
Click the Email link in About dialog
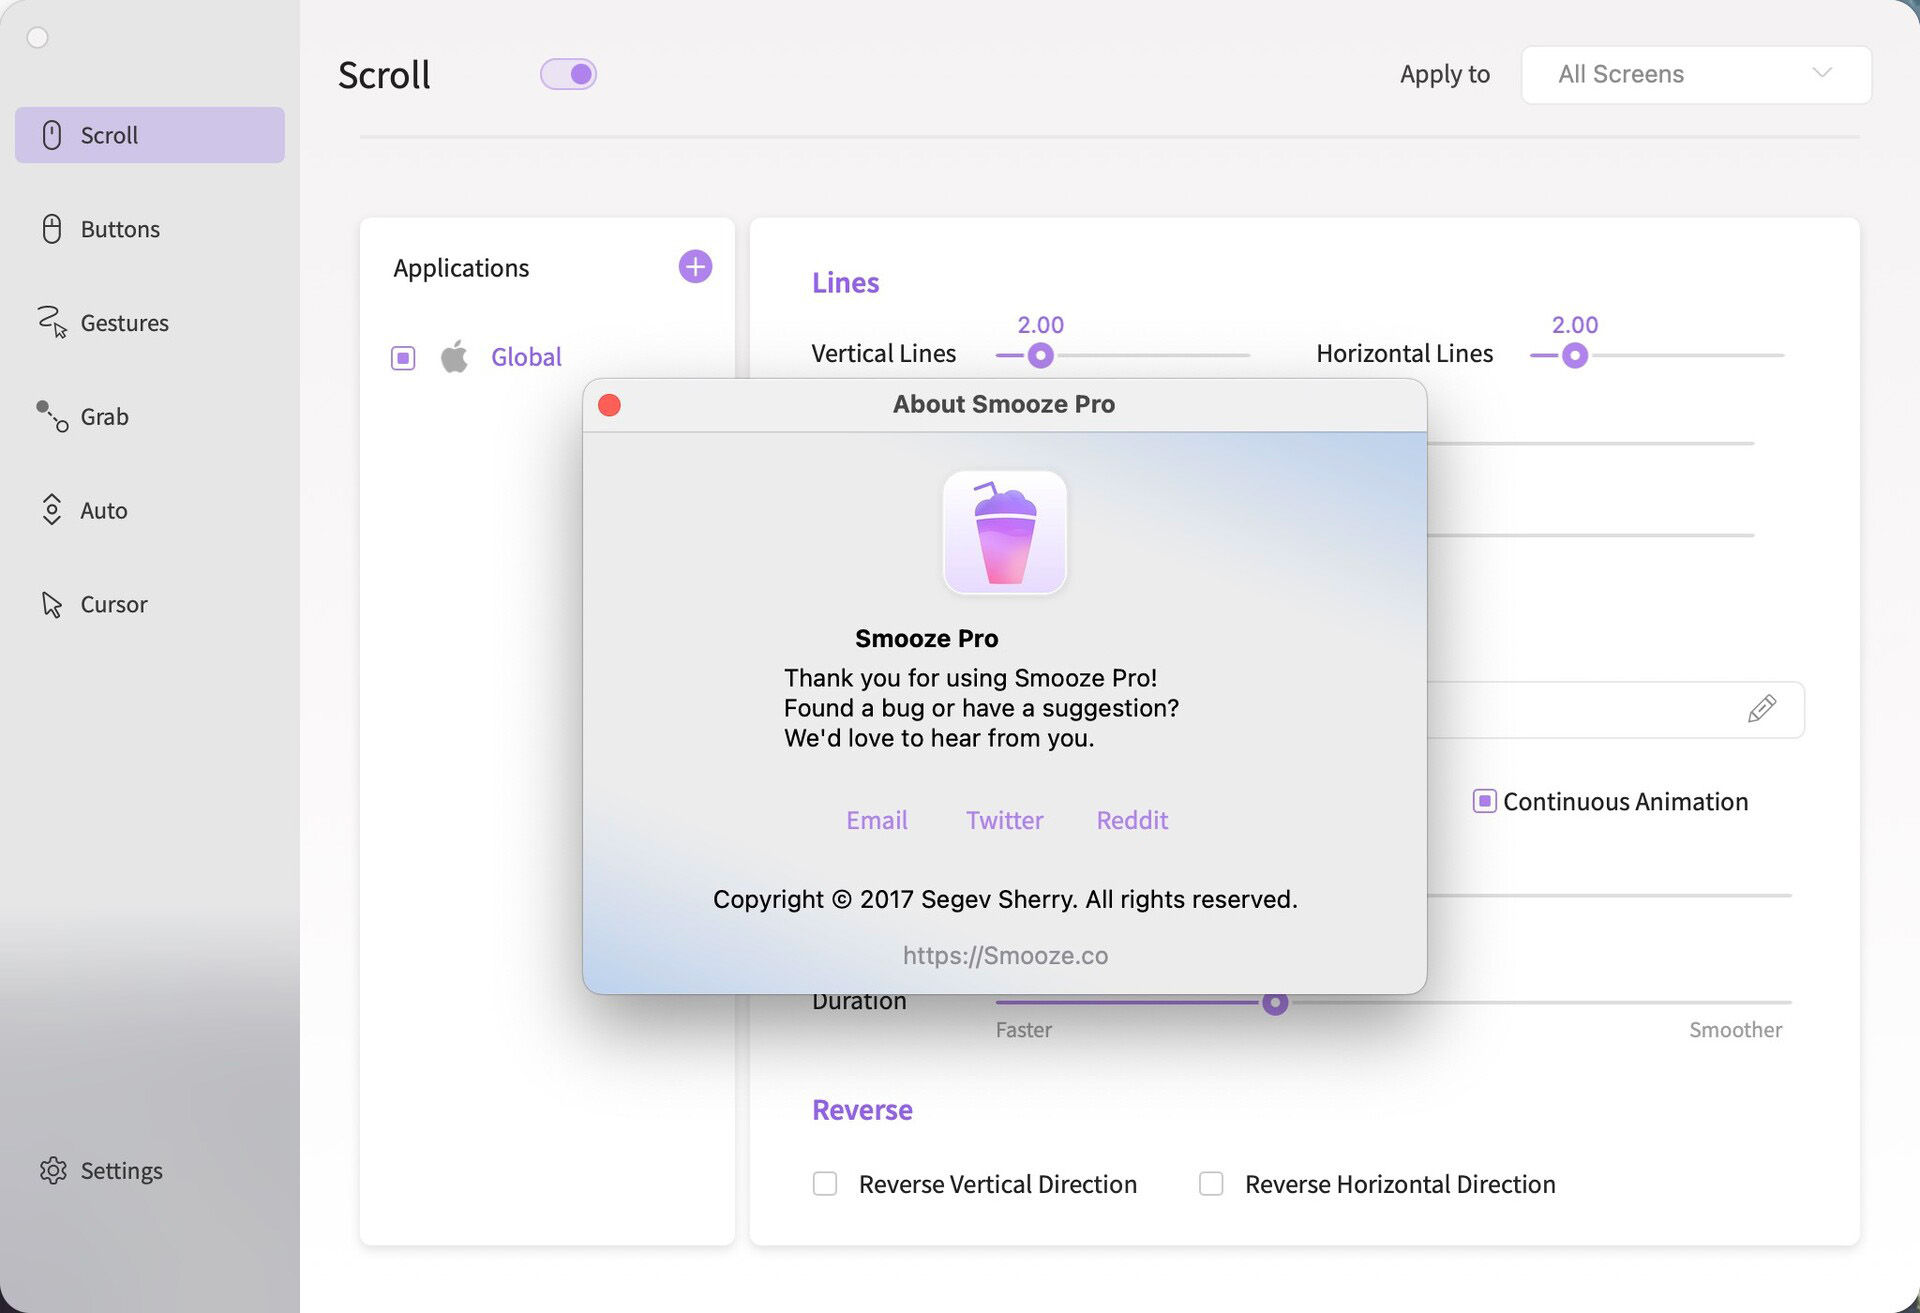click(877, 820)
